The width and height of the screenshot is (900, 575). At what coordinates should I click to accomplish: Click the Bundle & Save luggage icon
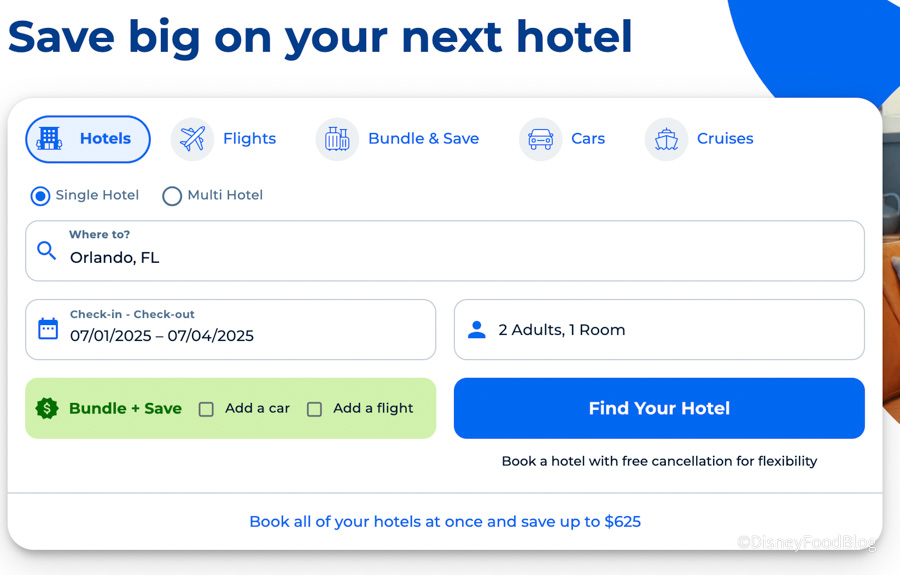[337, 139]
